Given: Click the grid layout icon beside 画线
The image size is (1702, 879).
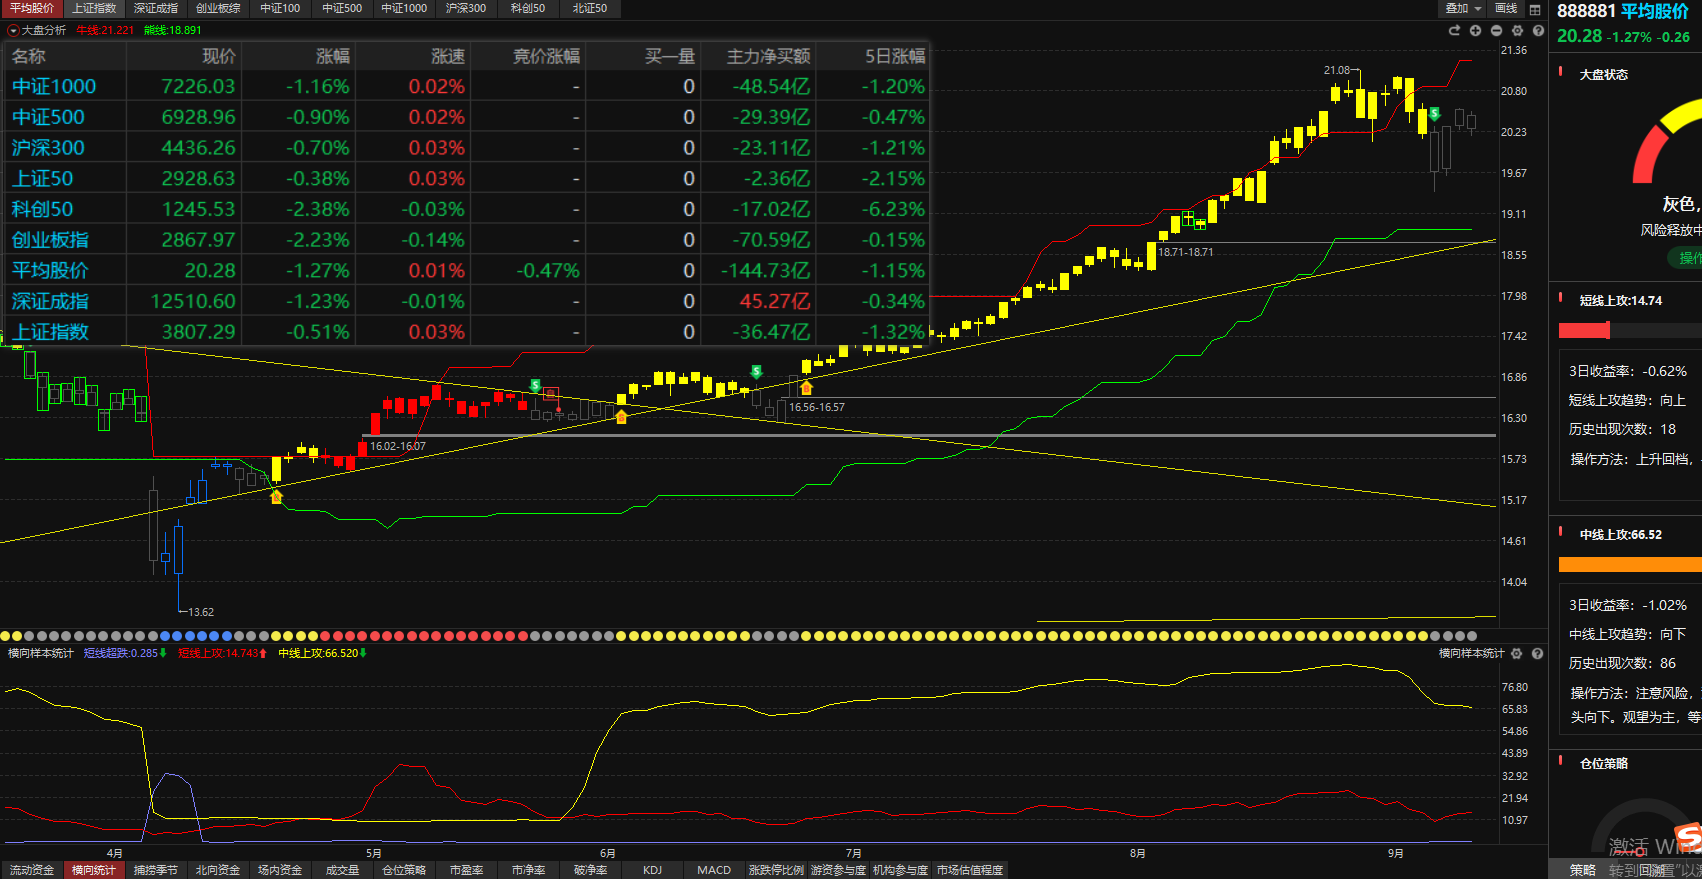Looking at the screenshot, I should tap(1535, 9).
